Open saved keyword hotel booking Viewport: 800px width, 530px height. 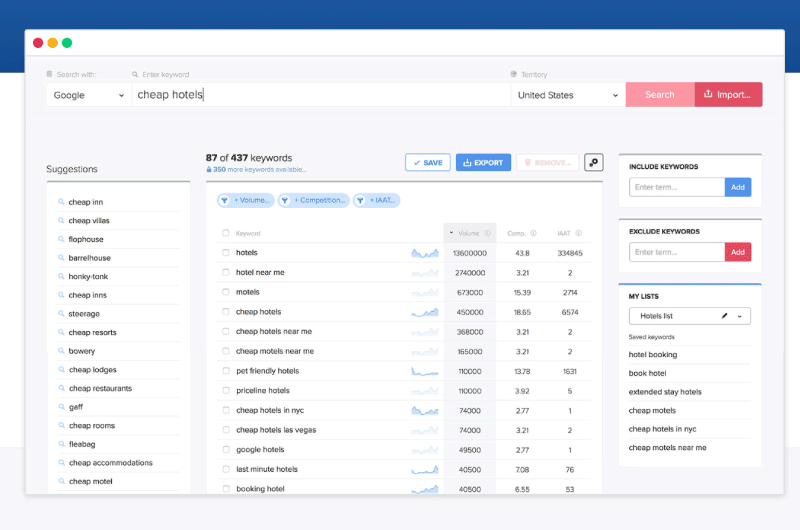653,355
